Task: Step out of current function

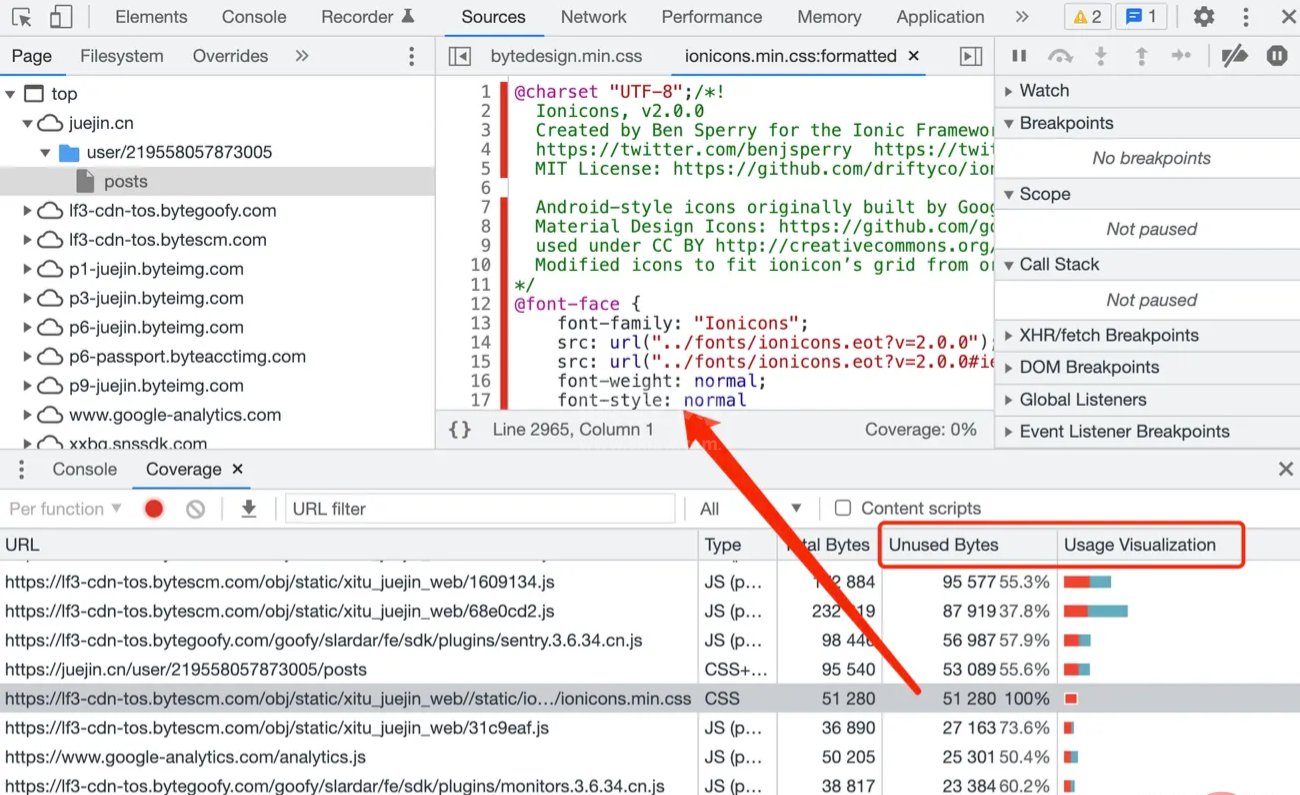Action: pyautogui.click(x=1141, y=56)
